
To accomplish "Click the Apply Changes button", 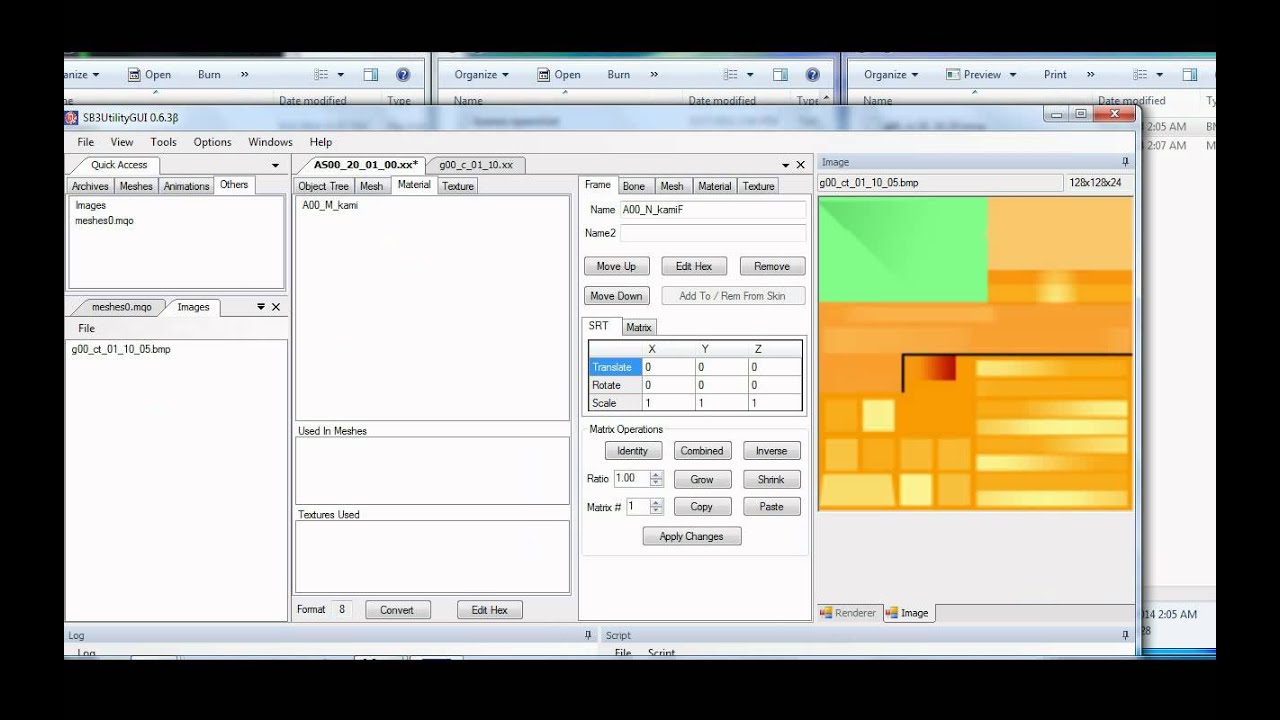I will 691,537.
